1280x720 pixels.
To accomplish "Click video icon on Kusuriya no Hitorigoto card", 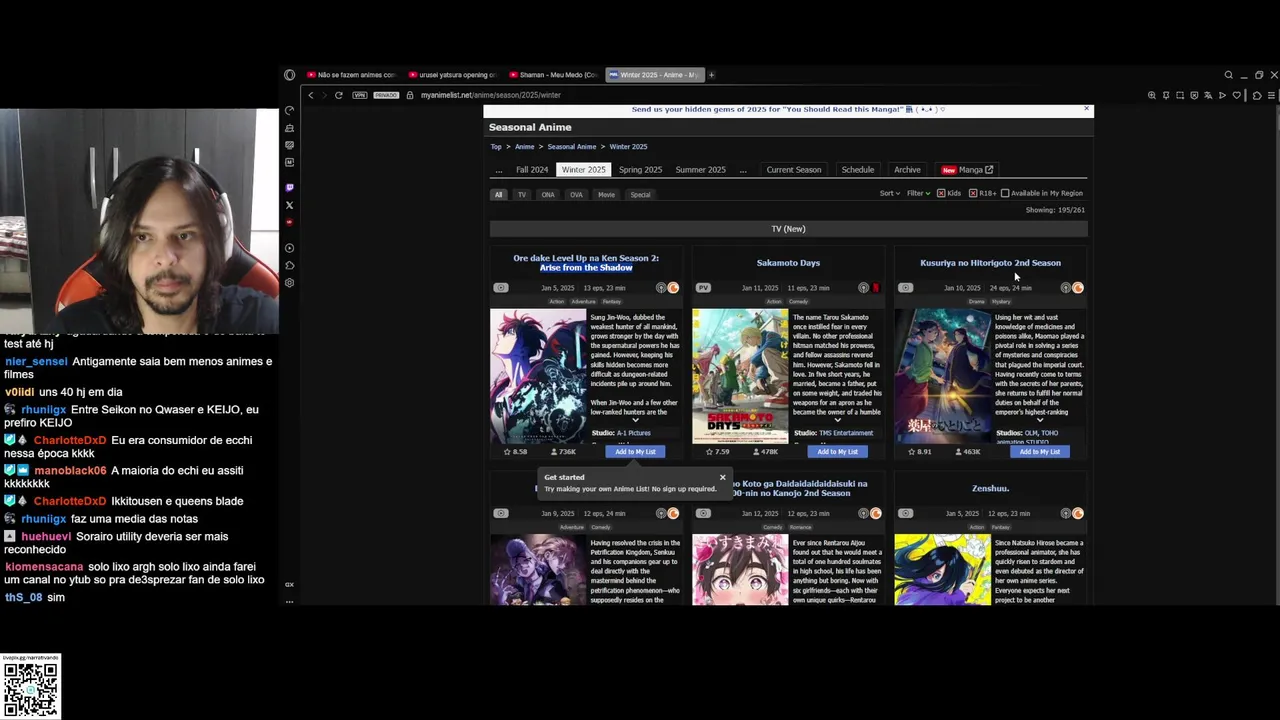I will click(905, 288).
